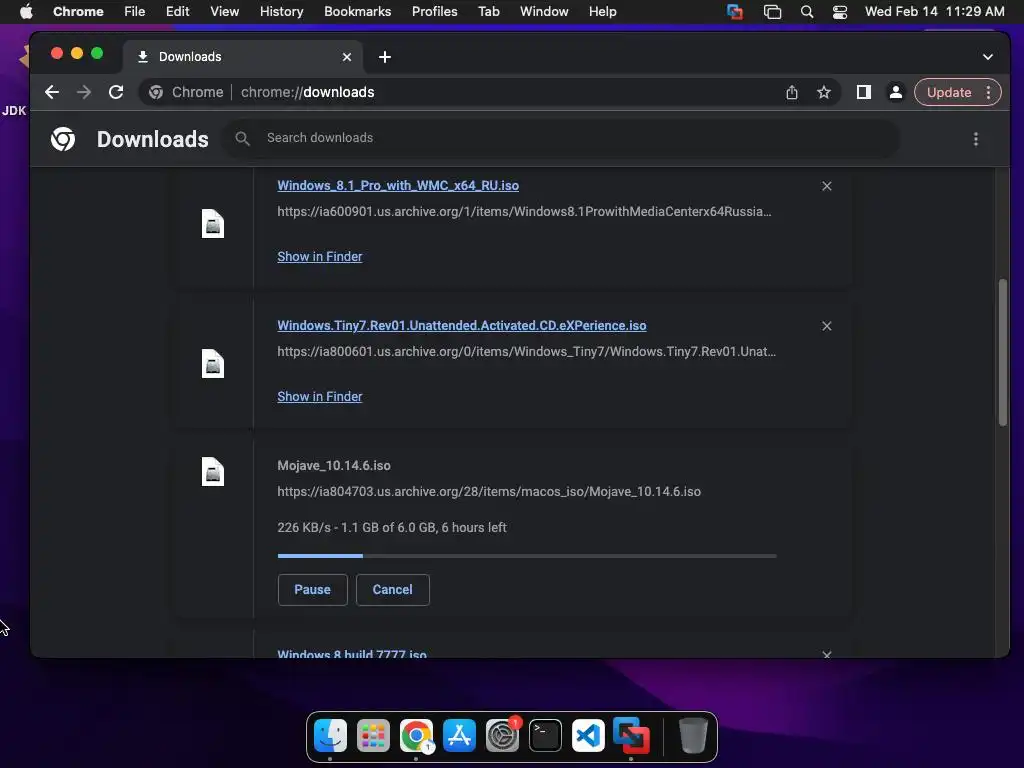Open the Downloads page more-actions menu
This screenshot has width=1024, height=768.
click(x=976, y=139)
